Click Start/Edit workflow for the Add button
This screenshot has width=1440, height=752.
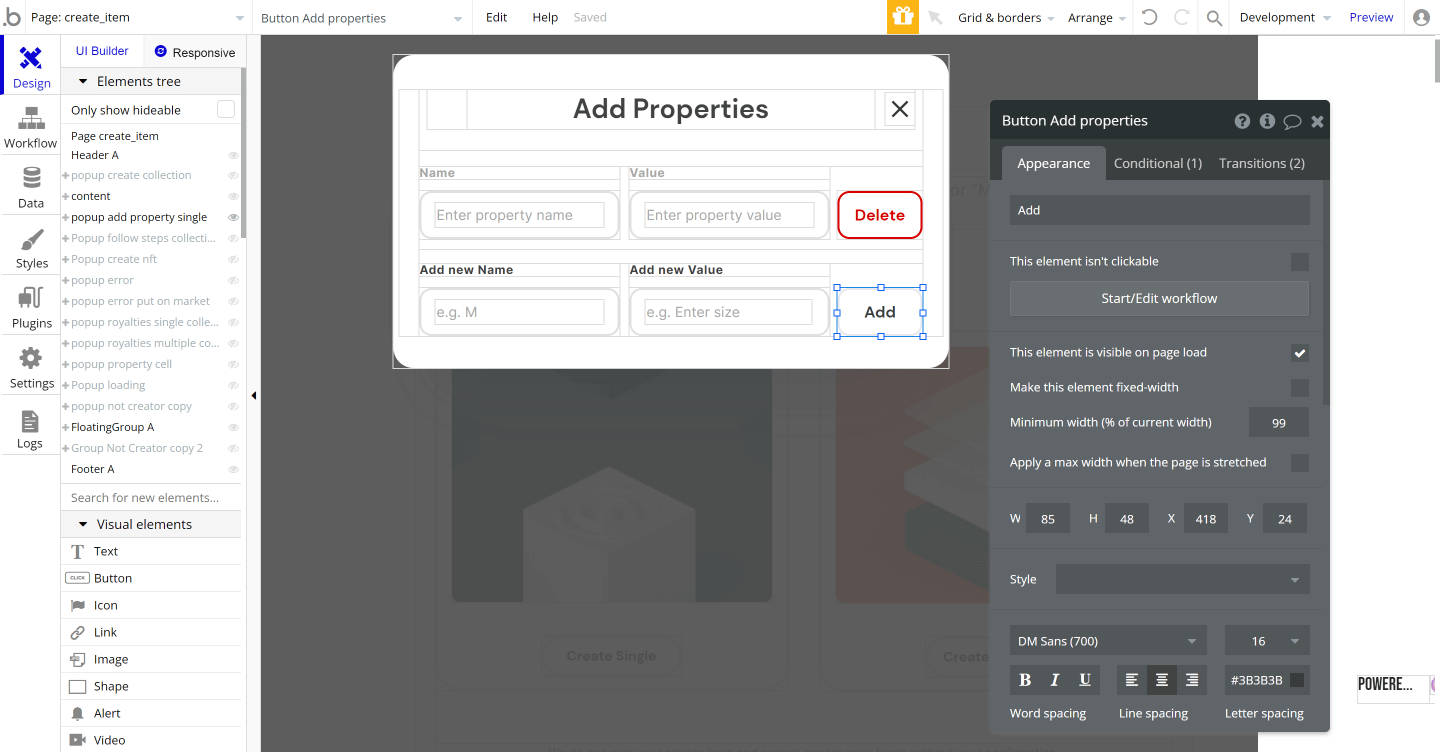click(x=1158, y=298)
